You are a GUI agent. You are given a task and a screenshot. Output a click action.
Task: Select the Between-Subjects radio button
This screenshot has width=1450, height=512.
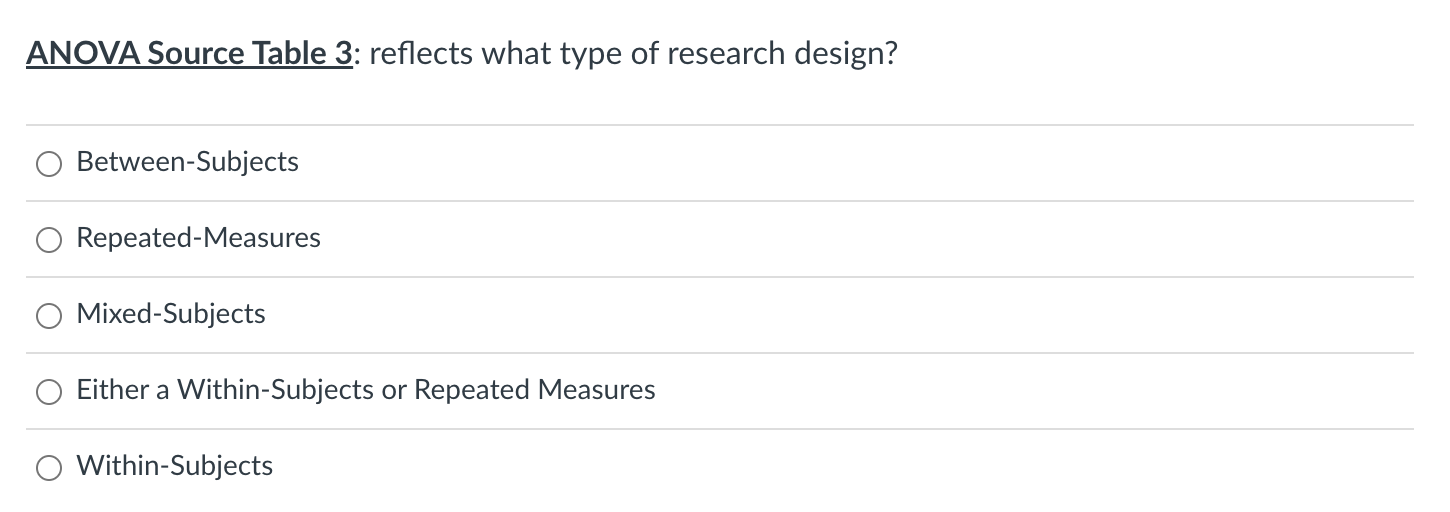click(x=50, y=163)
